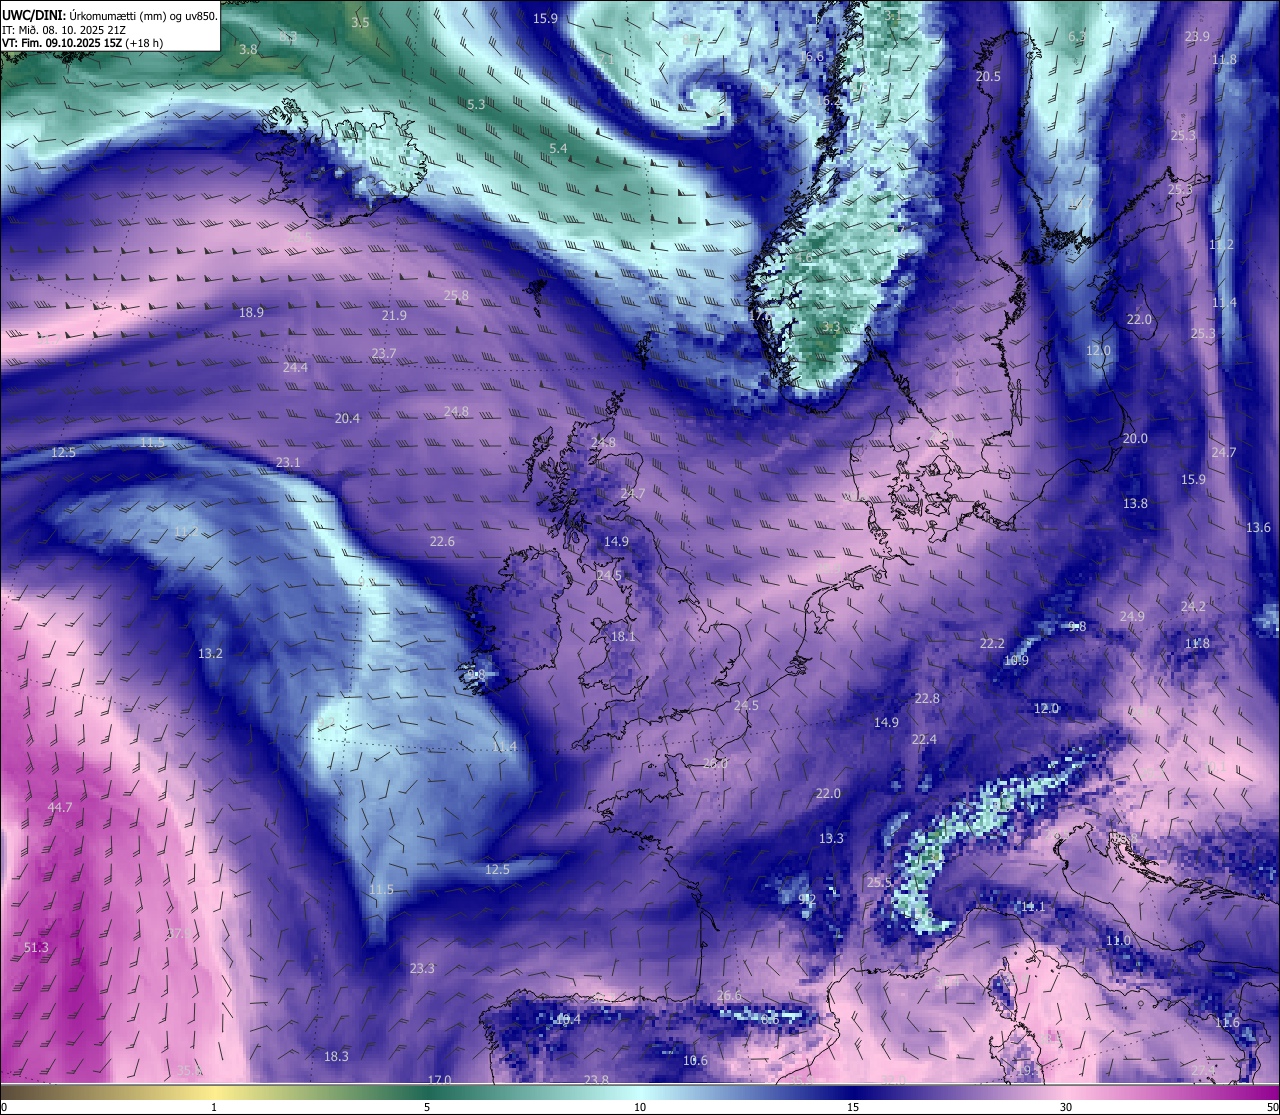This screenshot has height=1115, width=1280.
Task: Select the colour scale label 10
Action: pyautogui.click(x=640, y=1107)
